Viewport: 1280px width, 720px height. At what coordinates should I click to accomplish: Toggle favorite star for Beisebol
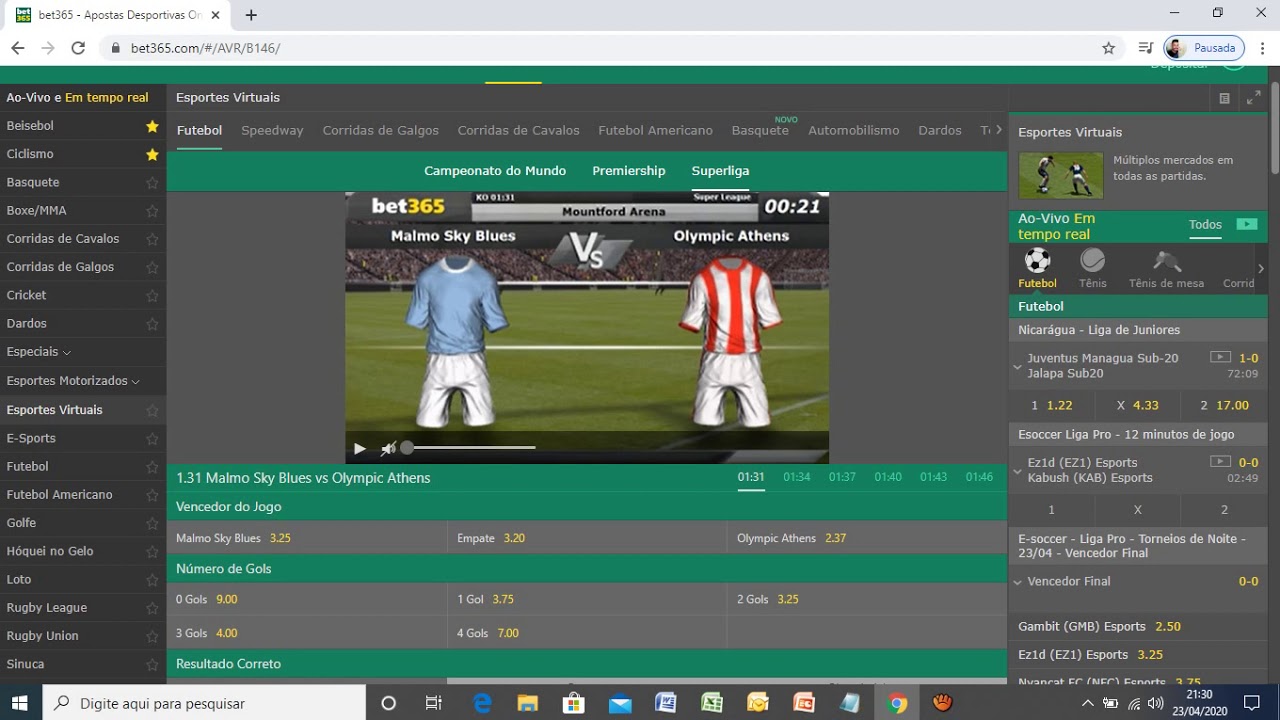(152, 126)
